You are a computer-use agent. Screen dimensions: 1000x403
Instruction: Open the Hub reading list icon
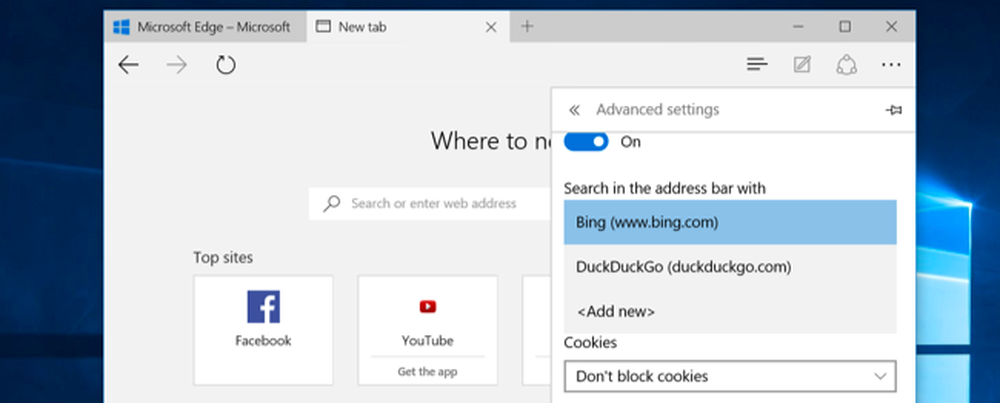[757, 64]
